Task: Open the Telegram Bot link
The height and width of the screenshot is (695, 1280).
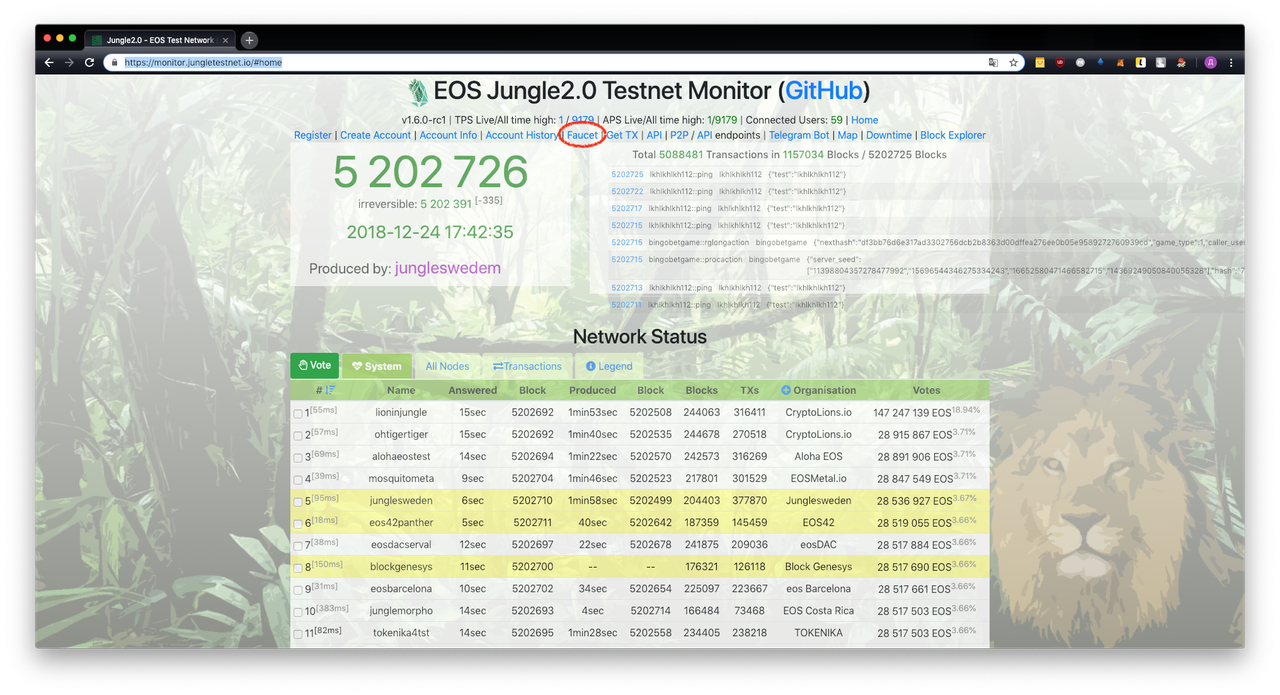Action: point(799,135)
